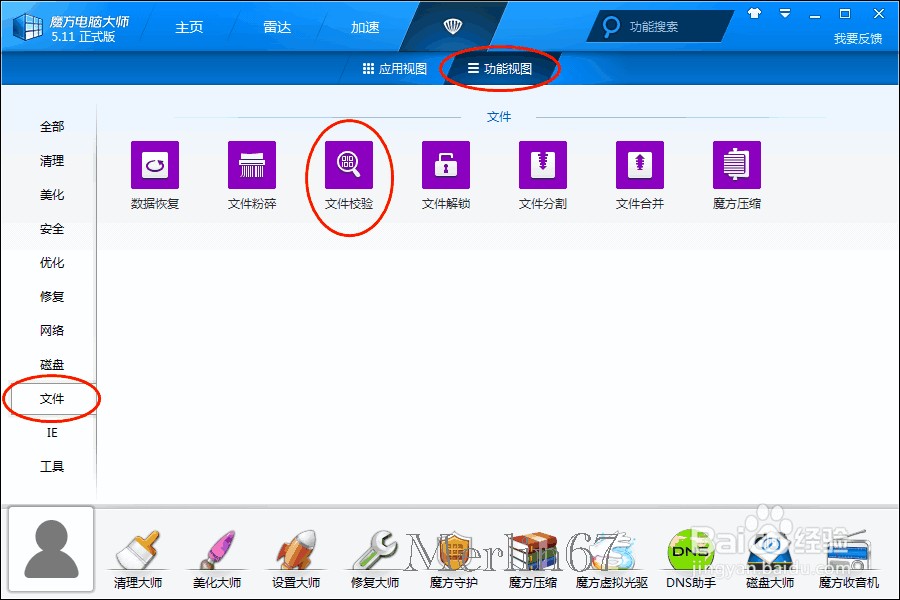Close the 魔方电脑大师 window

tap(879, 13)
